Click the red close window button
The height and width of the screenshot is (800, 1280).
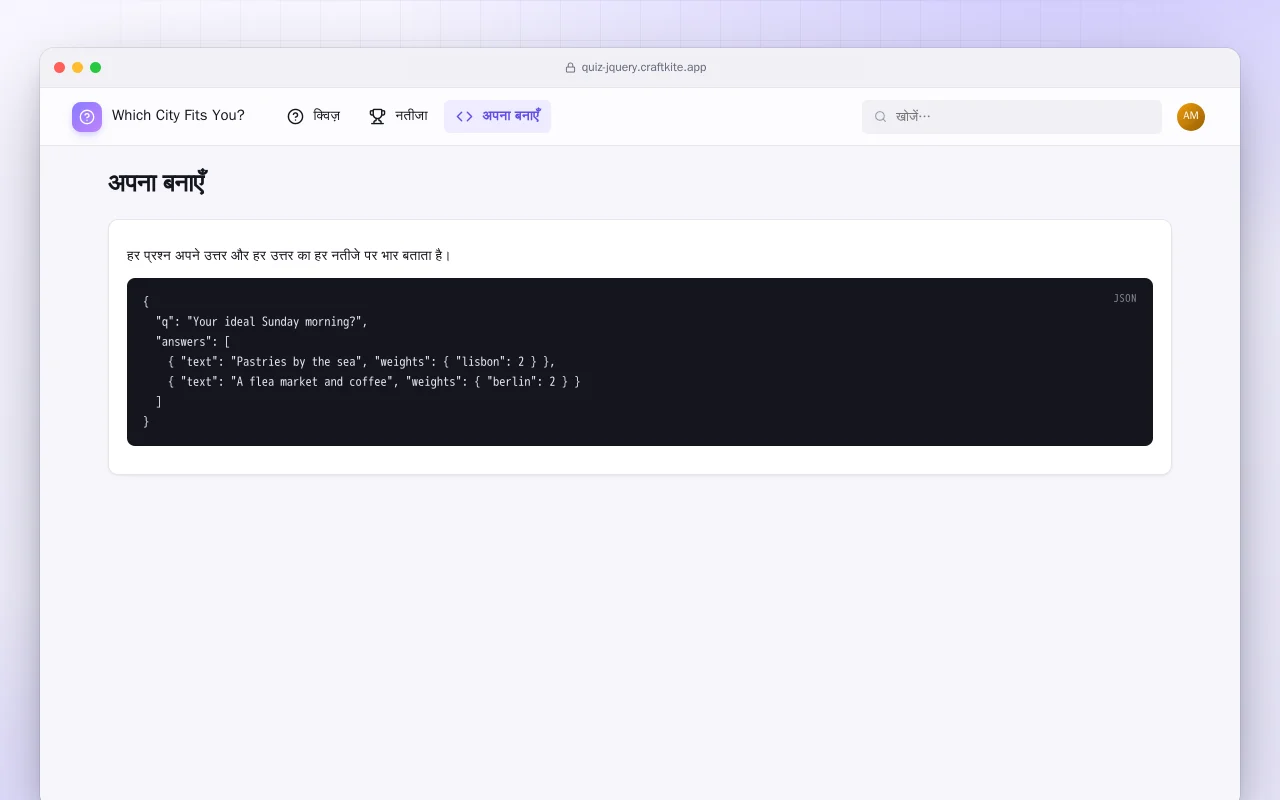tap(60, 68)
